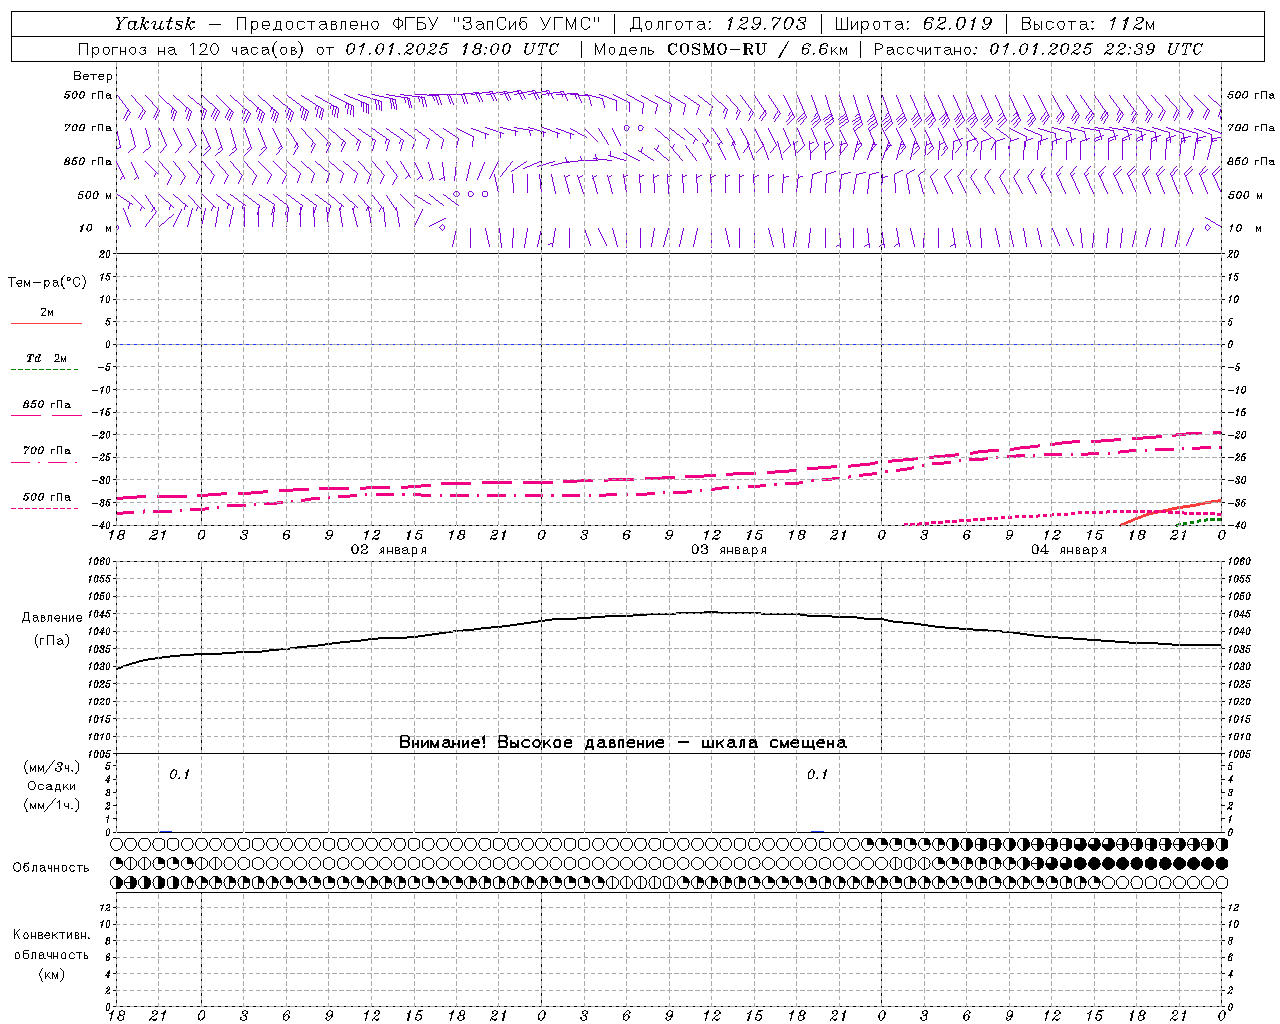
Task: Click the Модель COSMO-RU / 6.6км label
Action: click(721, 49)
